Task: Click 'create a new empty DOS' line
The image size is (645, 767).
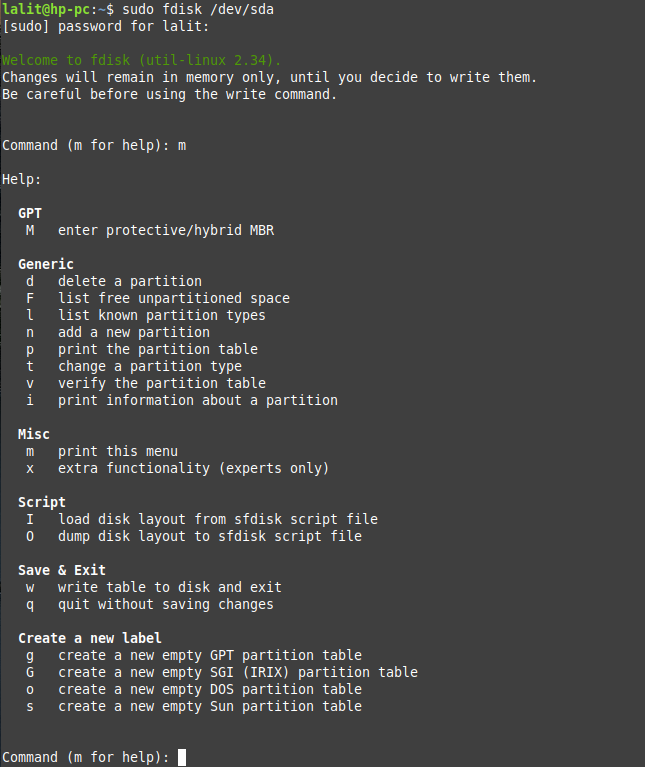Action: coord(209,689)
